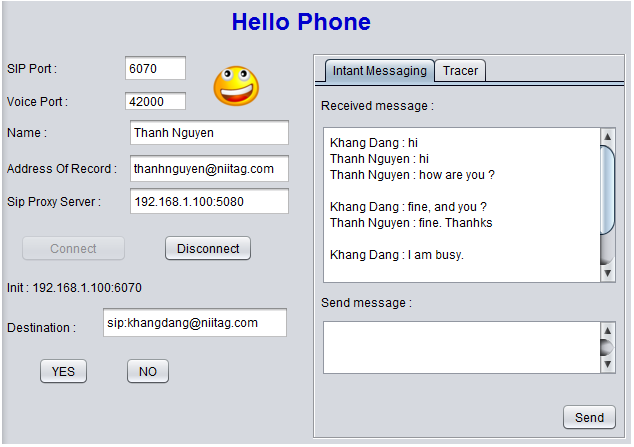Click send message scrollbar up arrow
This screenshot has height=447, width=634.
[x=607, y=331]
